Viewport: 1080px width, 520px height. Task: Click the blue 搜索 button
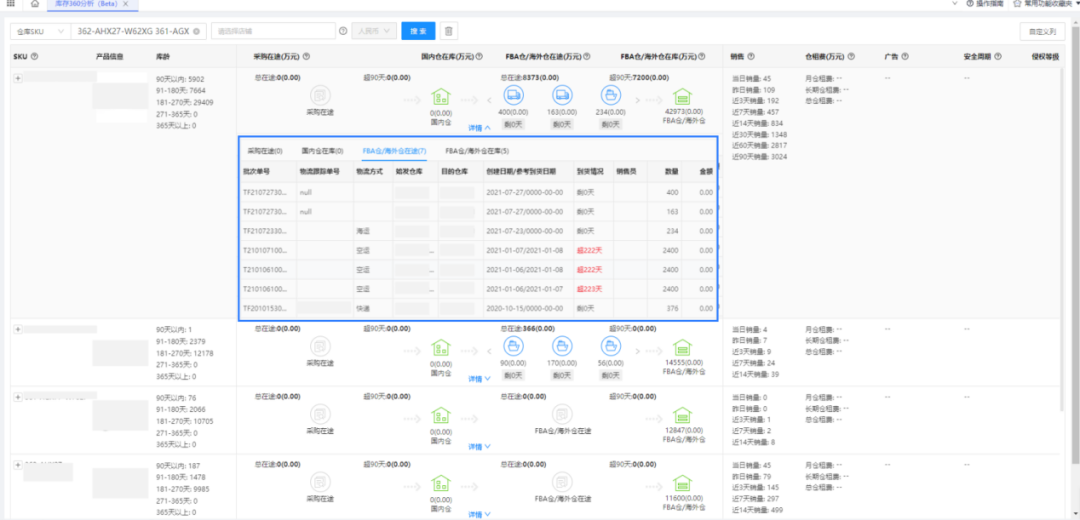418,32
